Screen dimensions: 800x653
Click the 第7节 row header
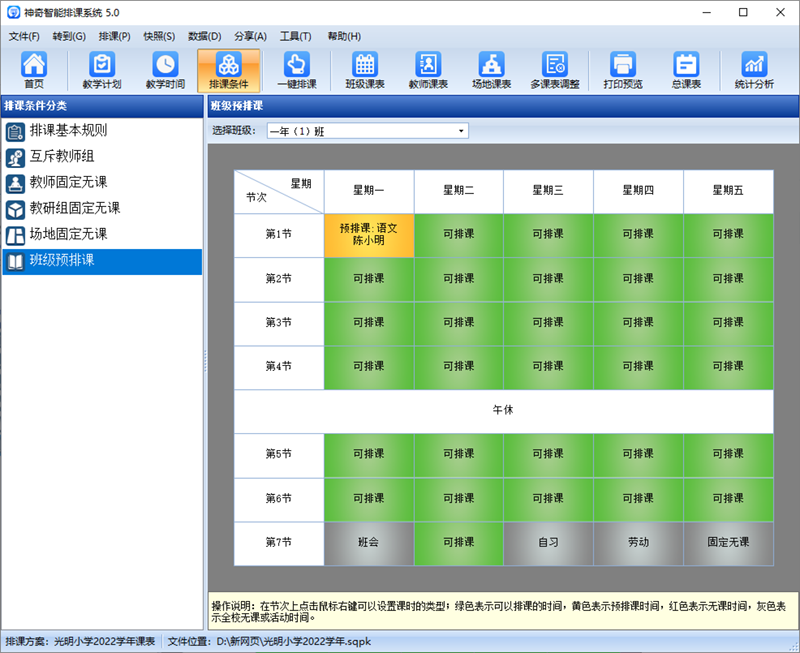(279, 543)
